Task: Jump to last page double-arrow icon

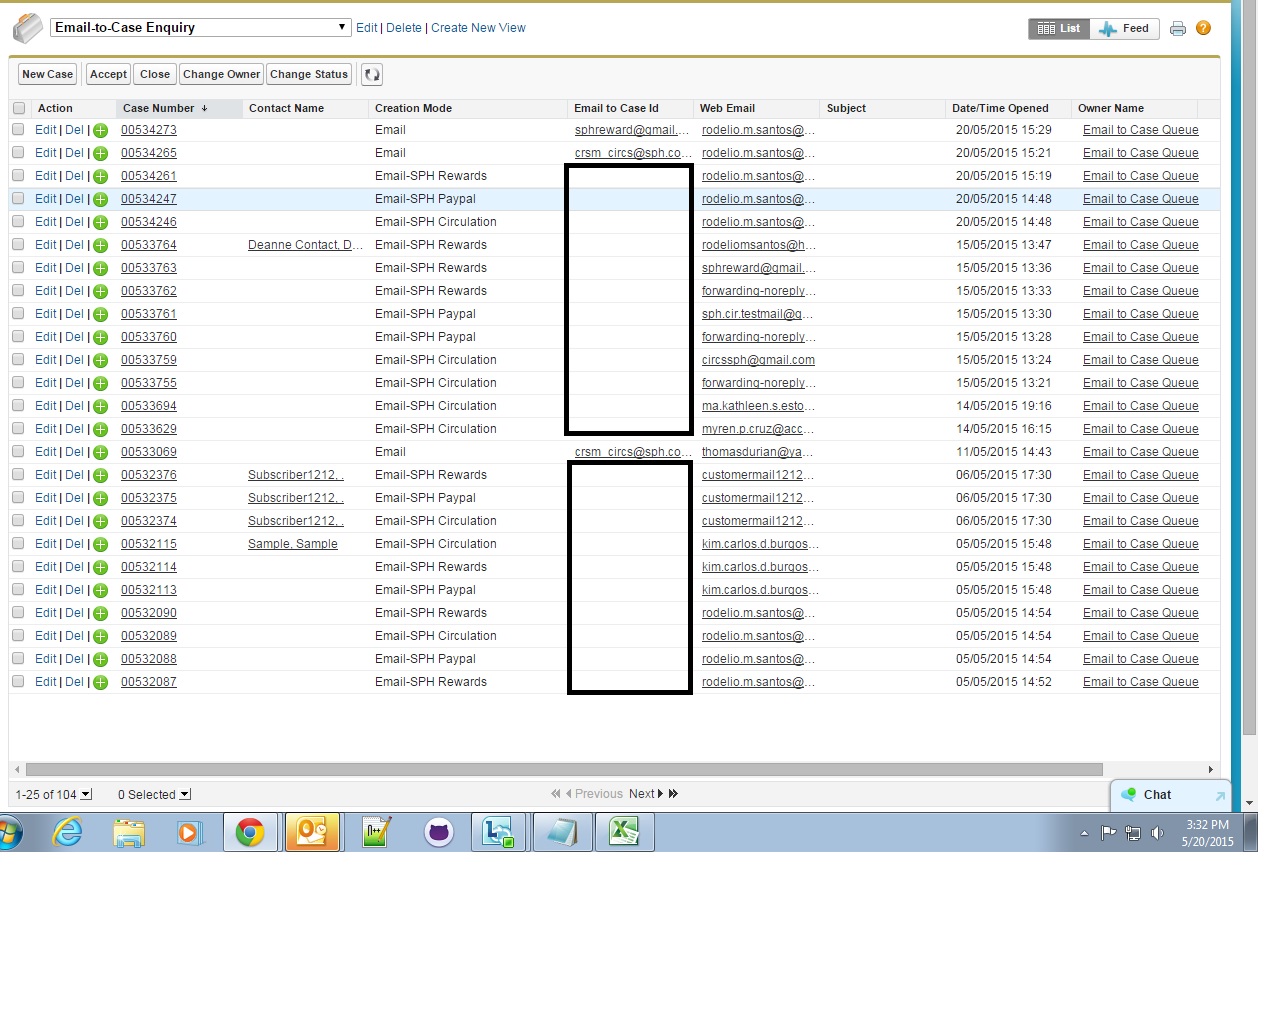Action: click(x=674, y=794)
